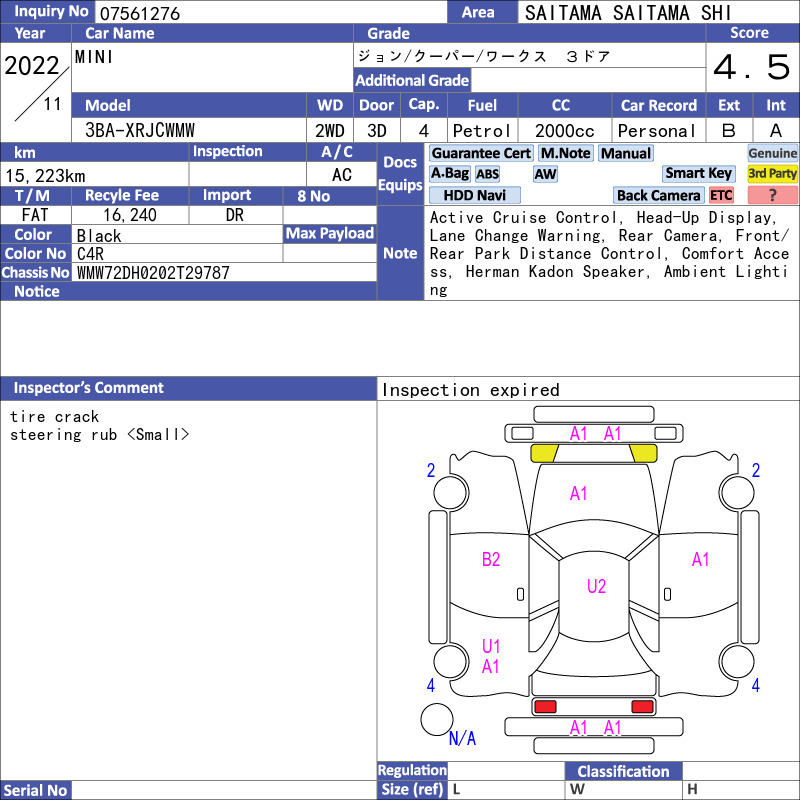
Task: Select the M.Note document badge
Action: 566,153
